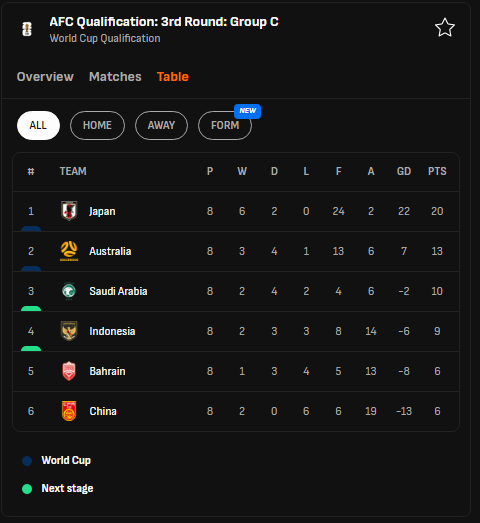480x523 pixels.
Task: Open the Overview tab
Action: (45, 77)
